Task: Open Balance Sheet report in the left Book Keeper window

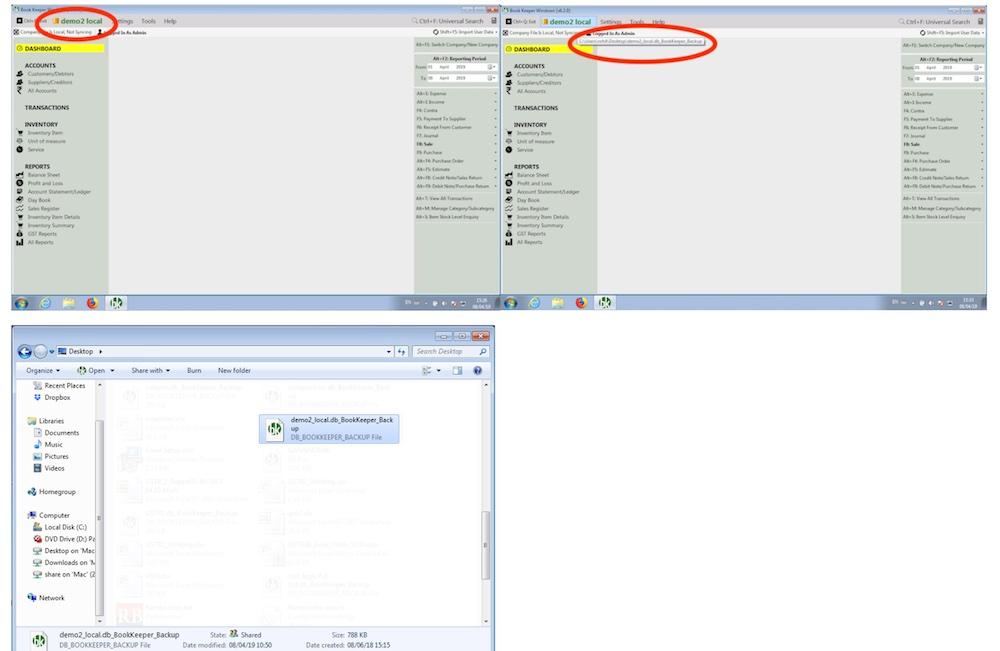Action: pyautogui.click(x=44, y=175)
